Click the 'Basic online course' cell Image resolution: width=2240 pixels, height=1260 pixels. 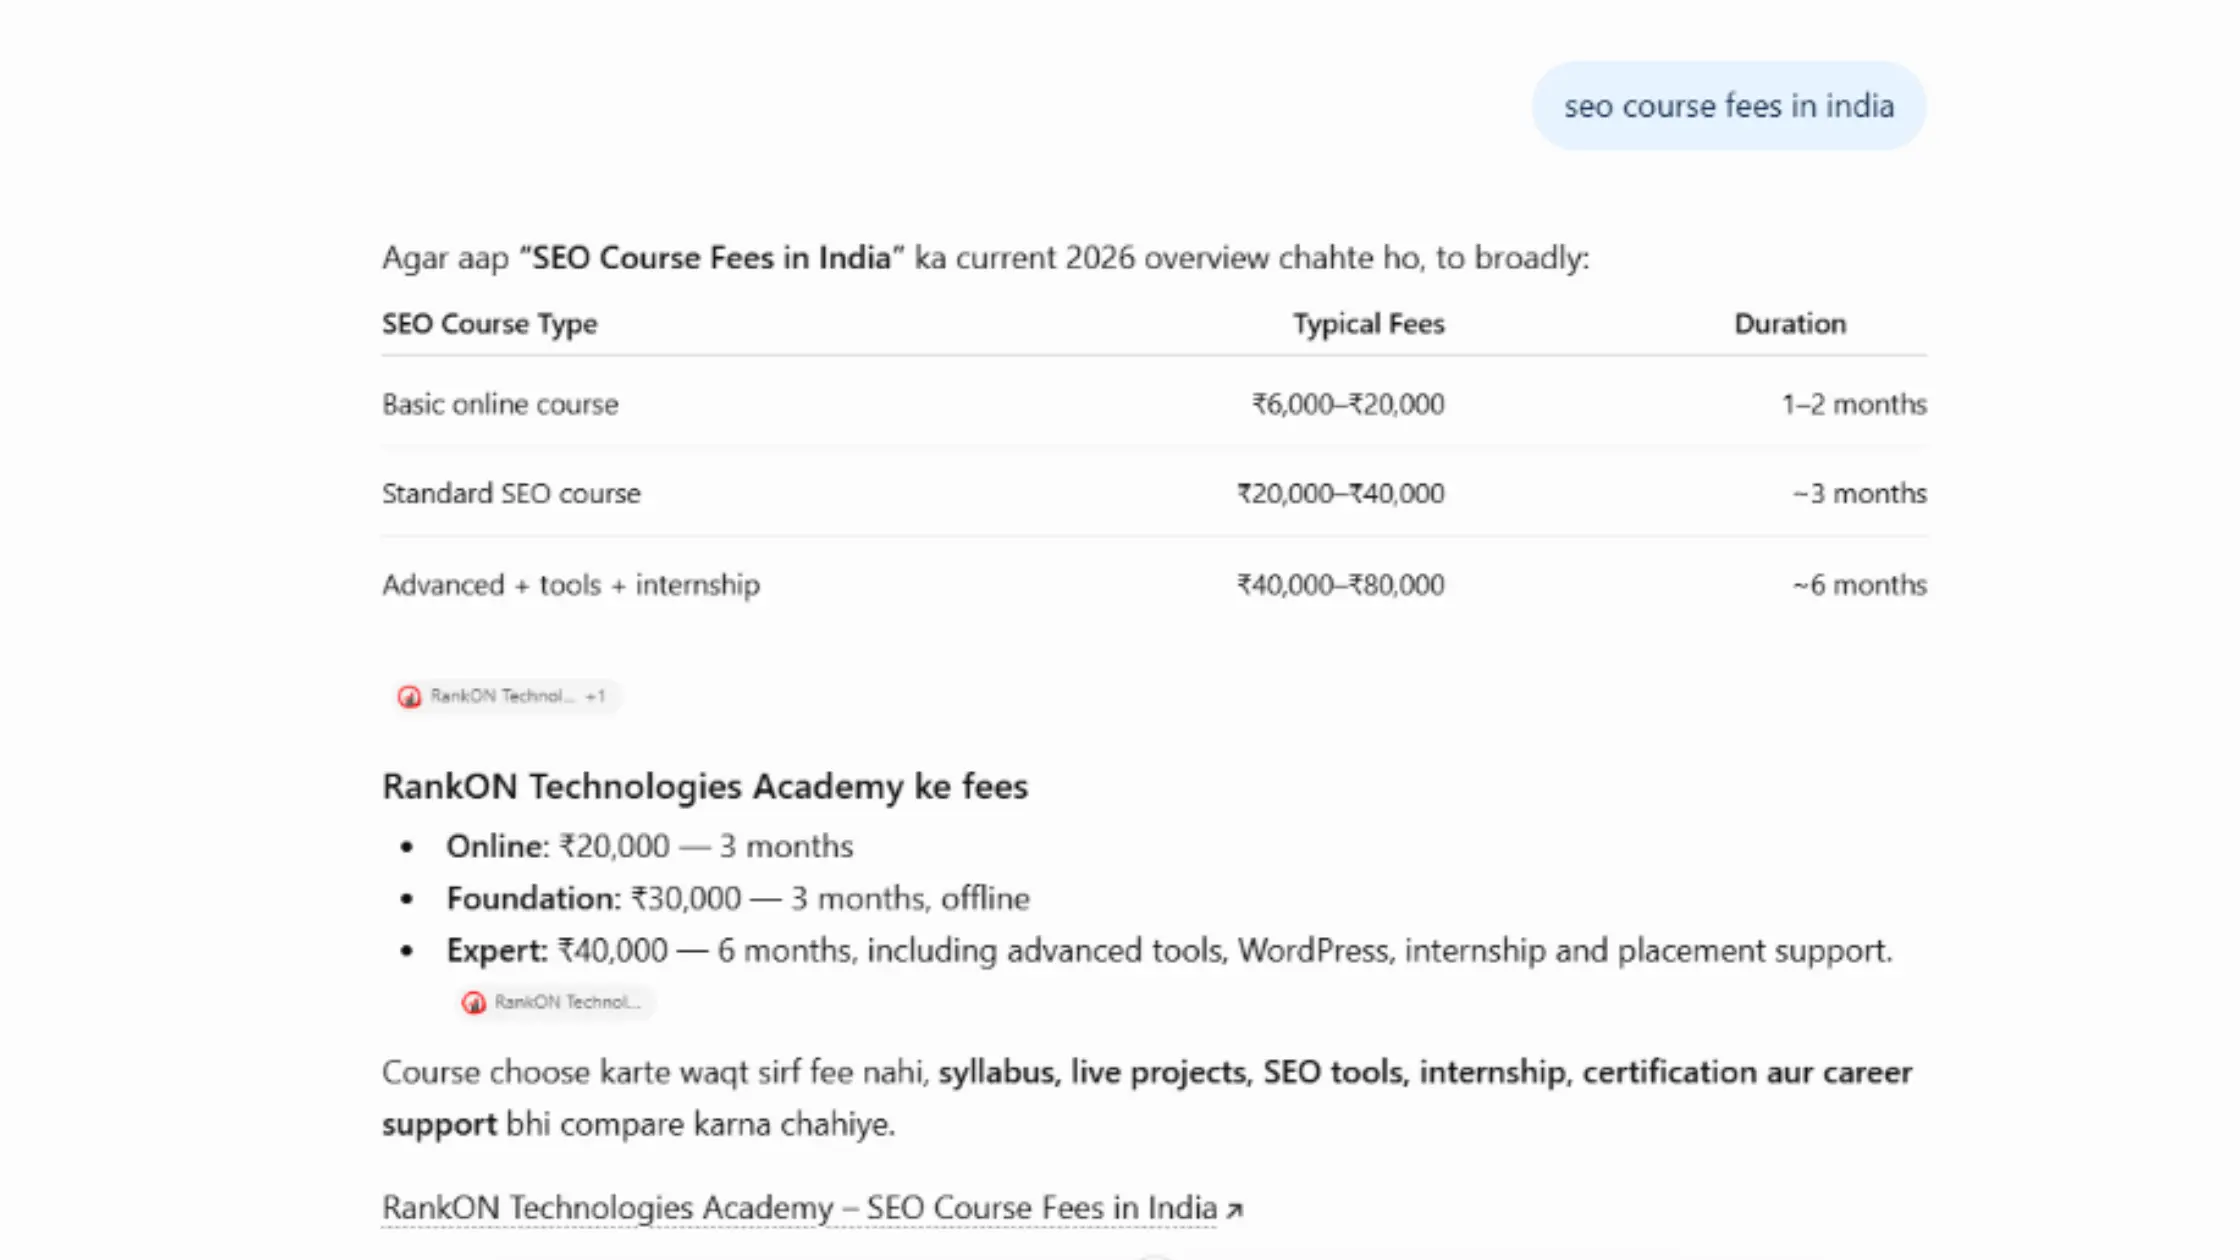(x=500, y=404)
